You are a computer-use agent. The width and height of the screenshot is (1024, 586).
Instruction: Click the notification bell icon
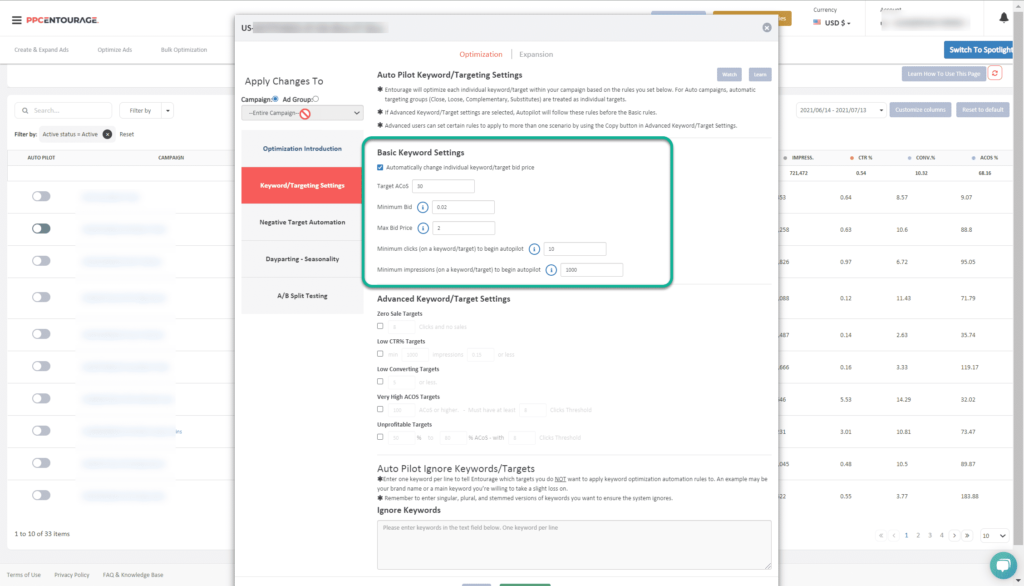click(x=1003, y=17)
